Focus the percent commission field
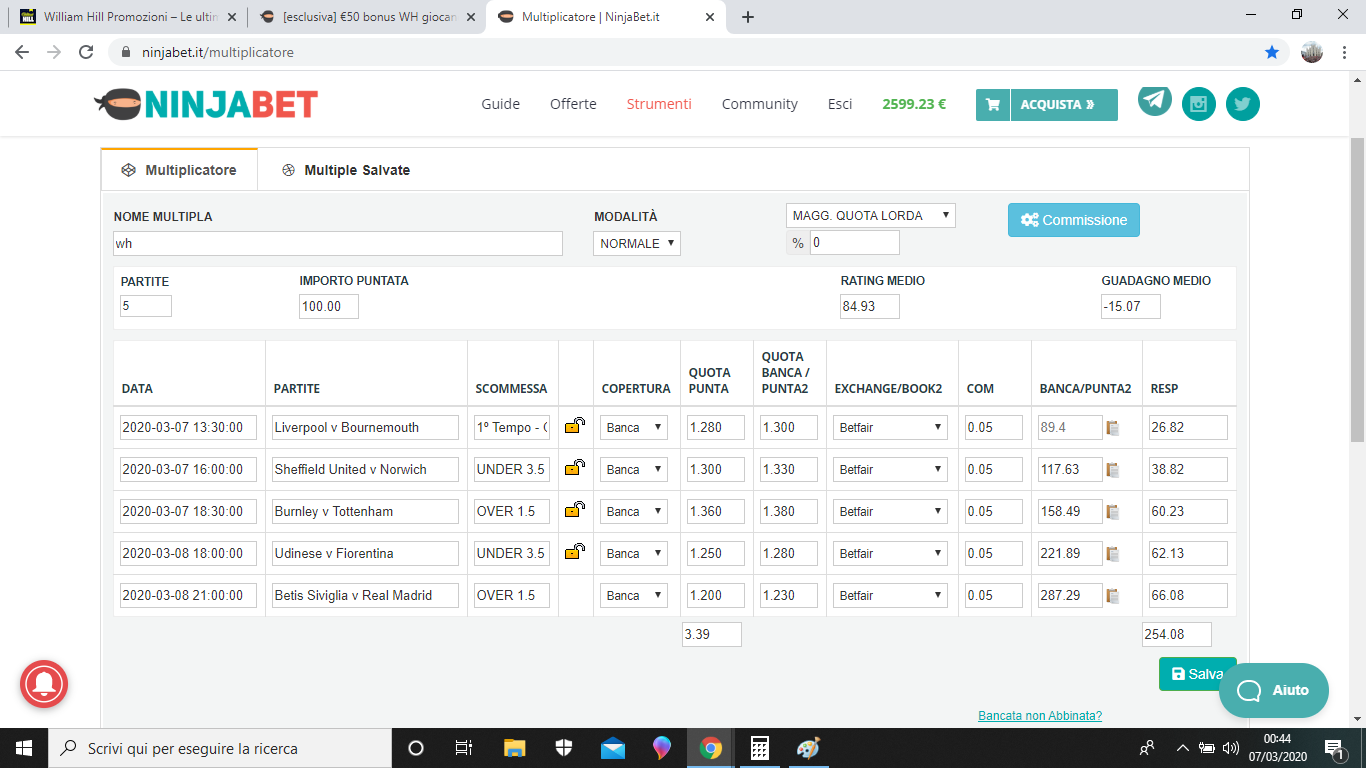The height and width of the screenshot is (768, 1366). (855, 242)
